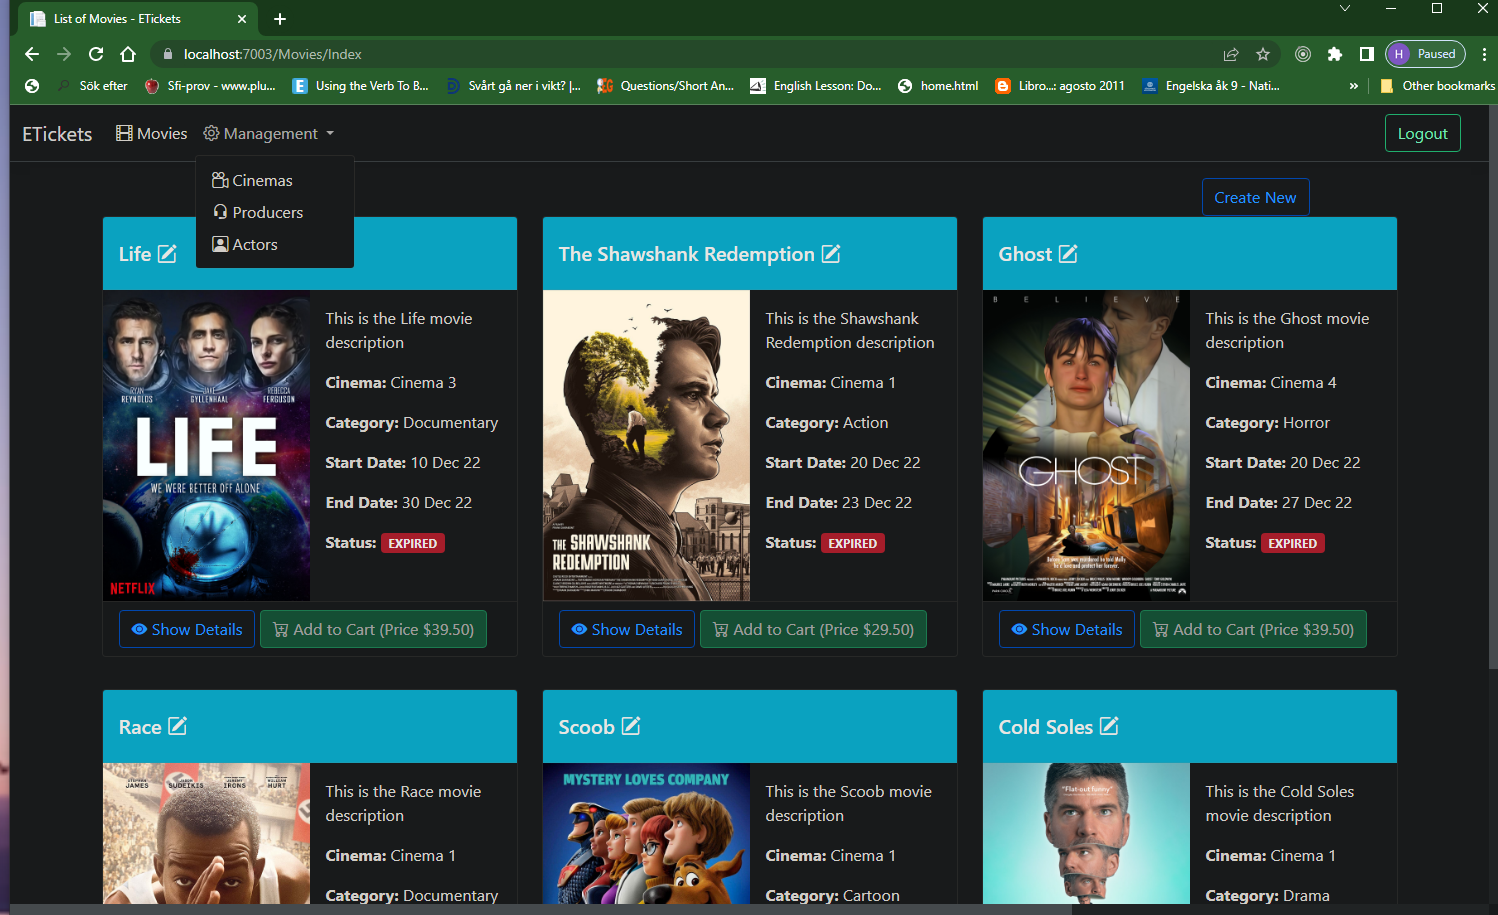This screenshot has height=915, width=1498.
Task: Open the browser extensions puzzle icon
Action: click(1334, 54)
